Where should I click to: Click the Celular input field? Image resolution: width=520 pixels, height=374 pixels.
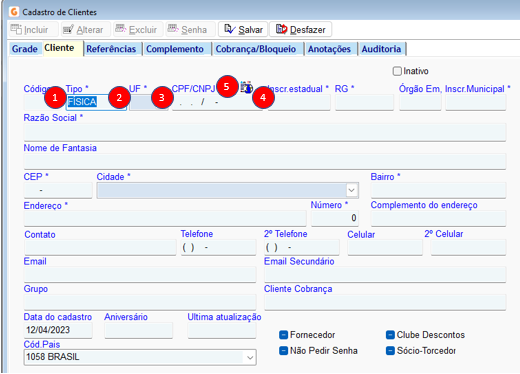point(385,248)
